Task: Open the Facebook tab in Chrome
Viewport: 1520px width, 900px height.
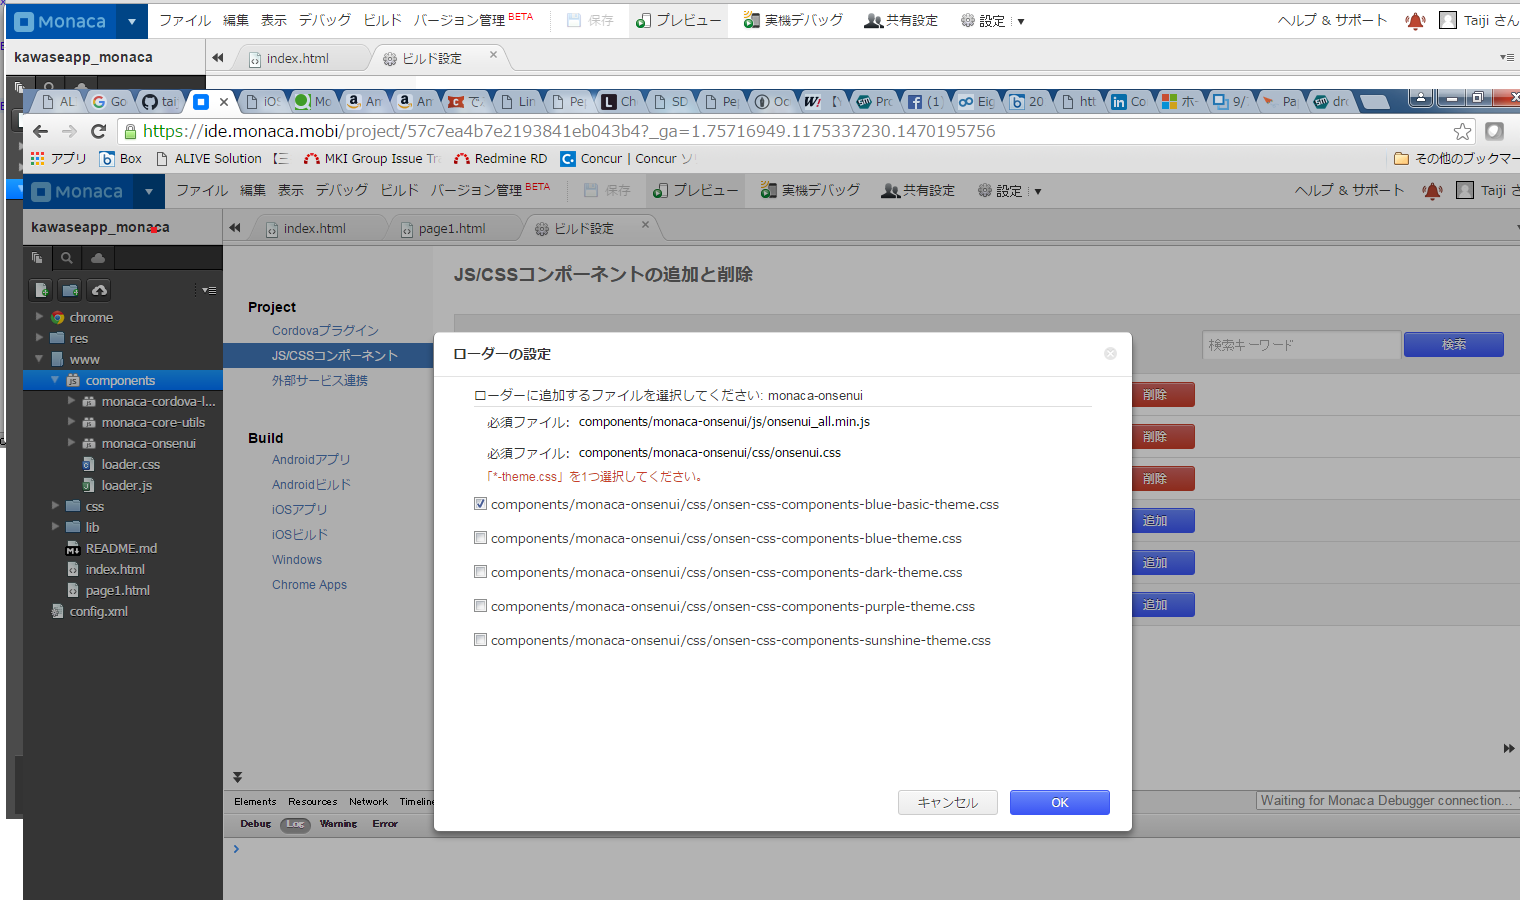Action: coord(925,101)
